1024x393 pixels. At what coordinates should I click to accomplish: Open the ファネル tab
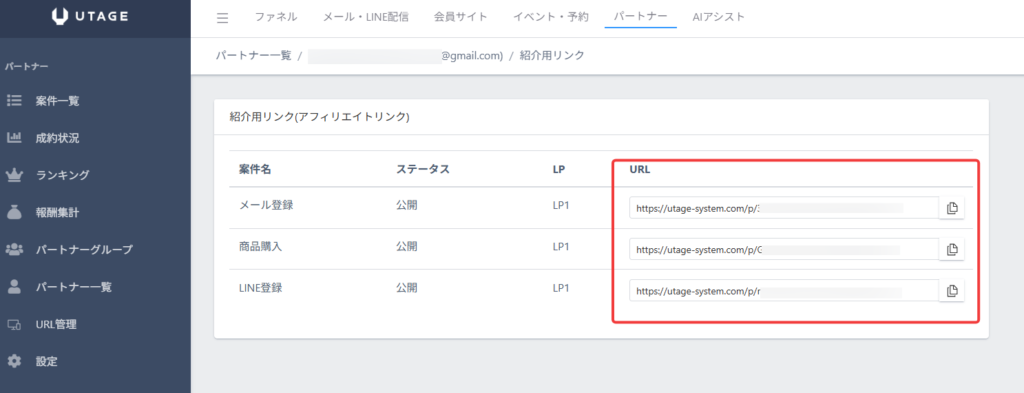pos(276,17)
